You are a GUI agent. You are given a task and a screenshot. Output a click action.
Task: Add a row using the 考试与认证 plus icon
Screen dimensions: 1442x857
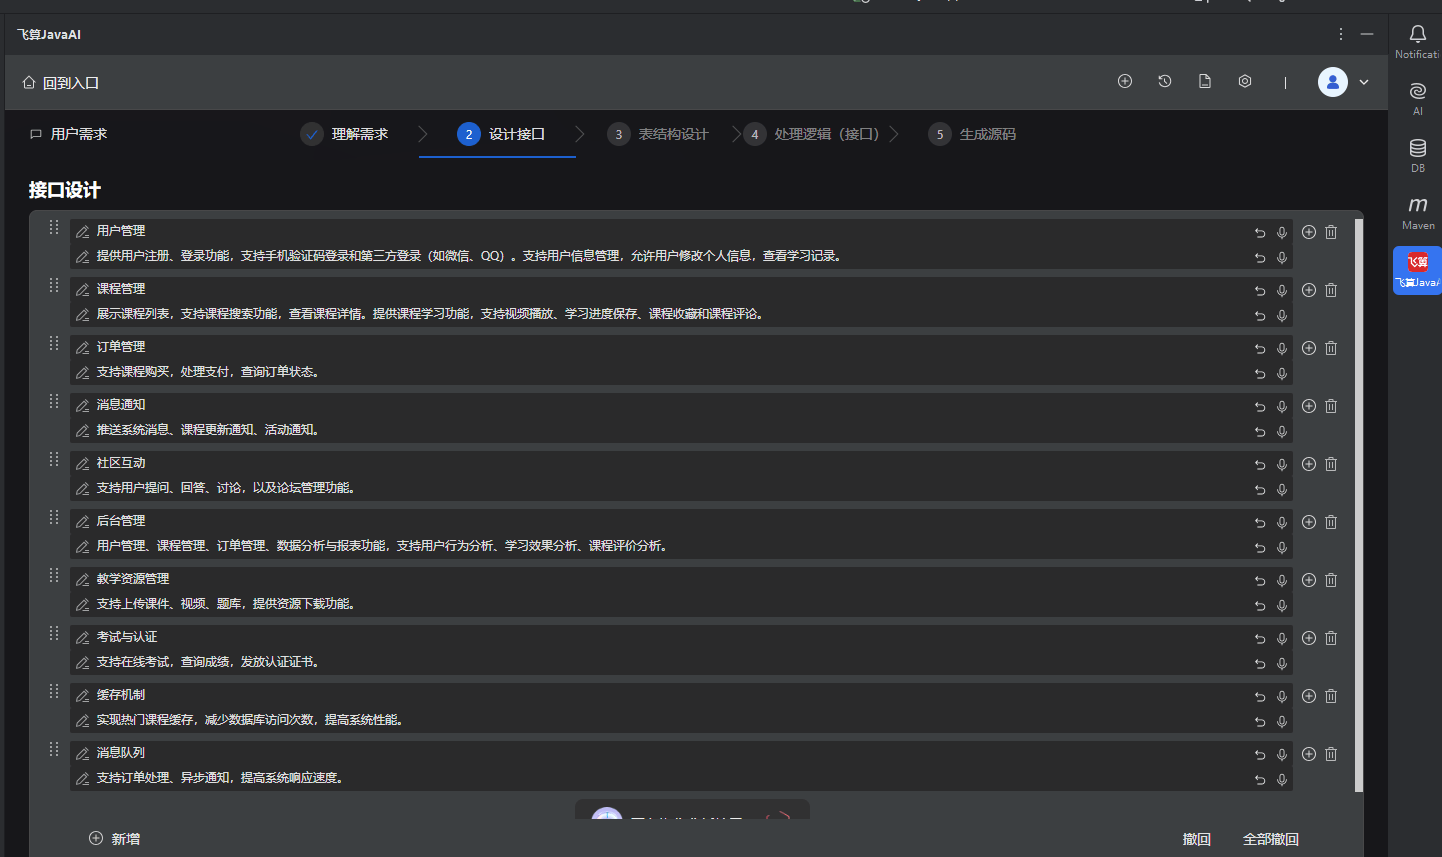[1309, 638]
